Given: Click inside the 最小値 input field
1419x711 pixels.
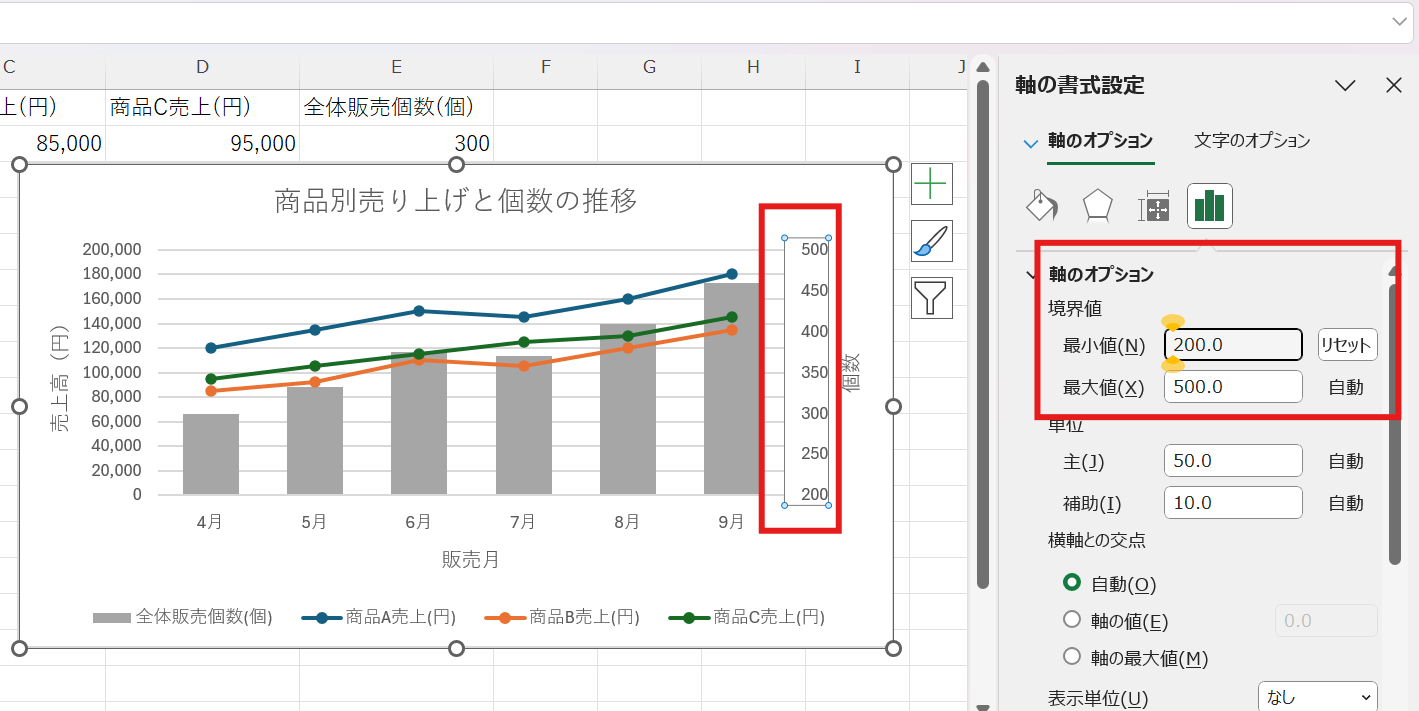Looking at the screenshot, I should click(x=1232, y=344).
